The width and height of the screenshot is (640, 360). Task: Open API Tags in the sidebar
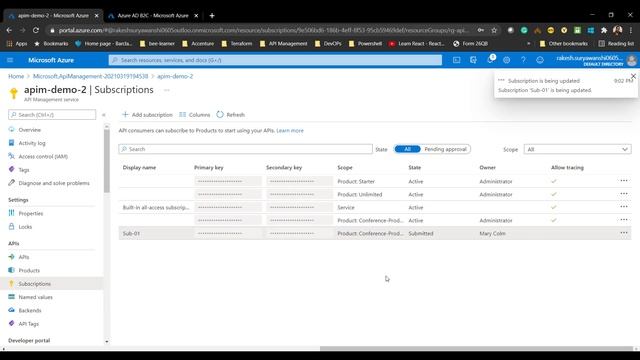point(29,324)
